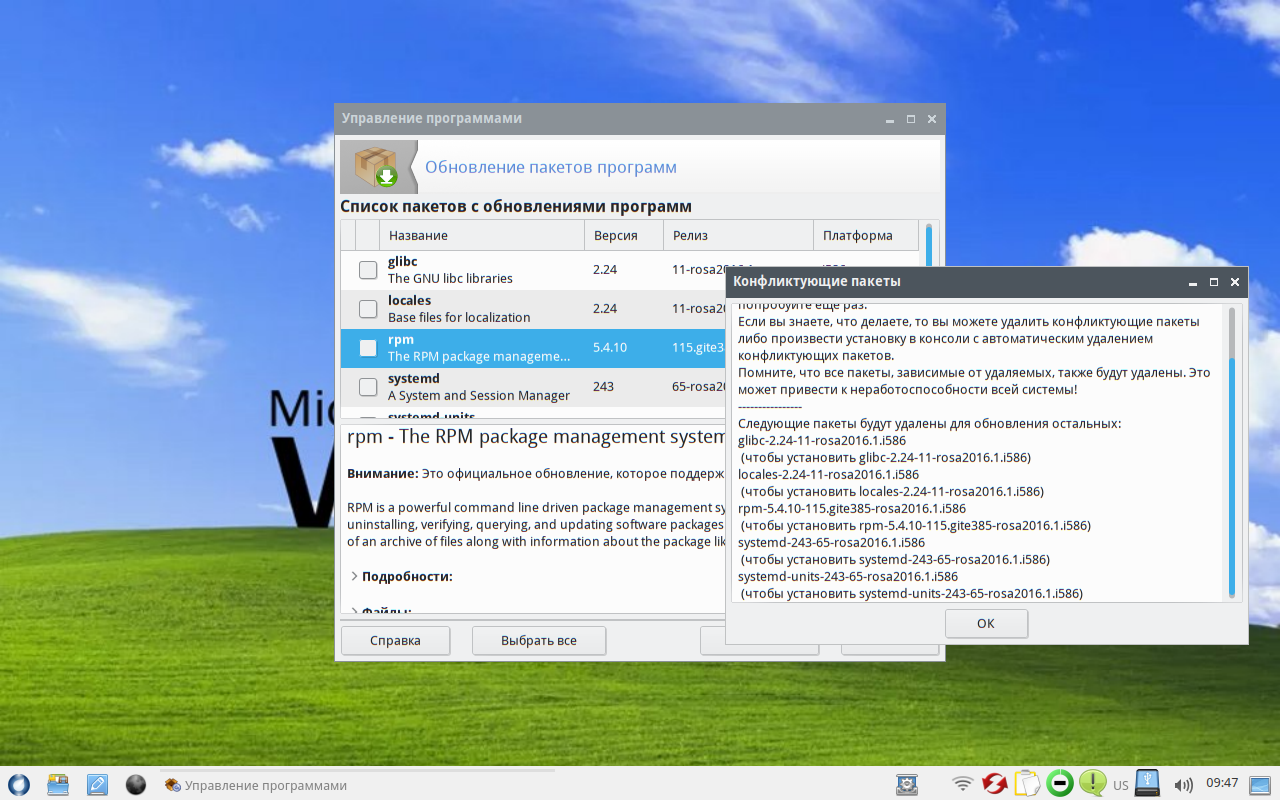Screen dimensions: 1280x800
Task: Click the systemd version 243 cell
Action: (x=603, y=387)
